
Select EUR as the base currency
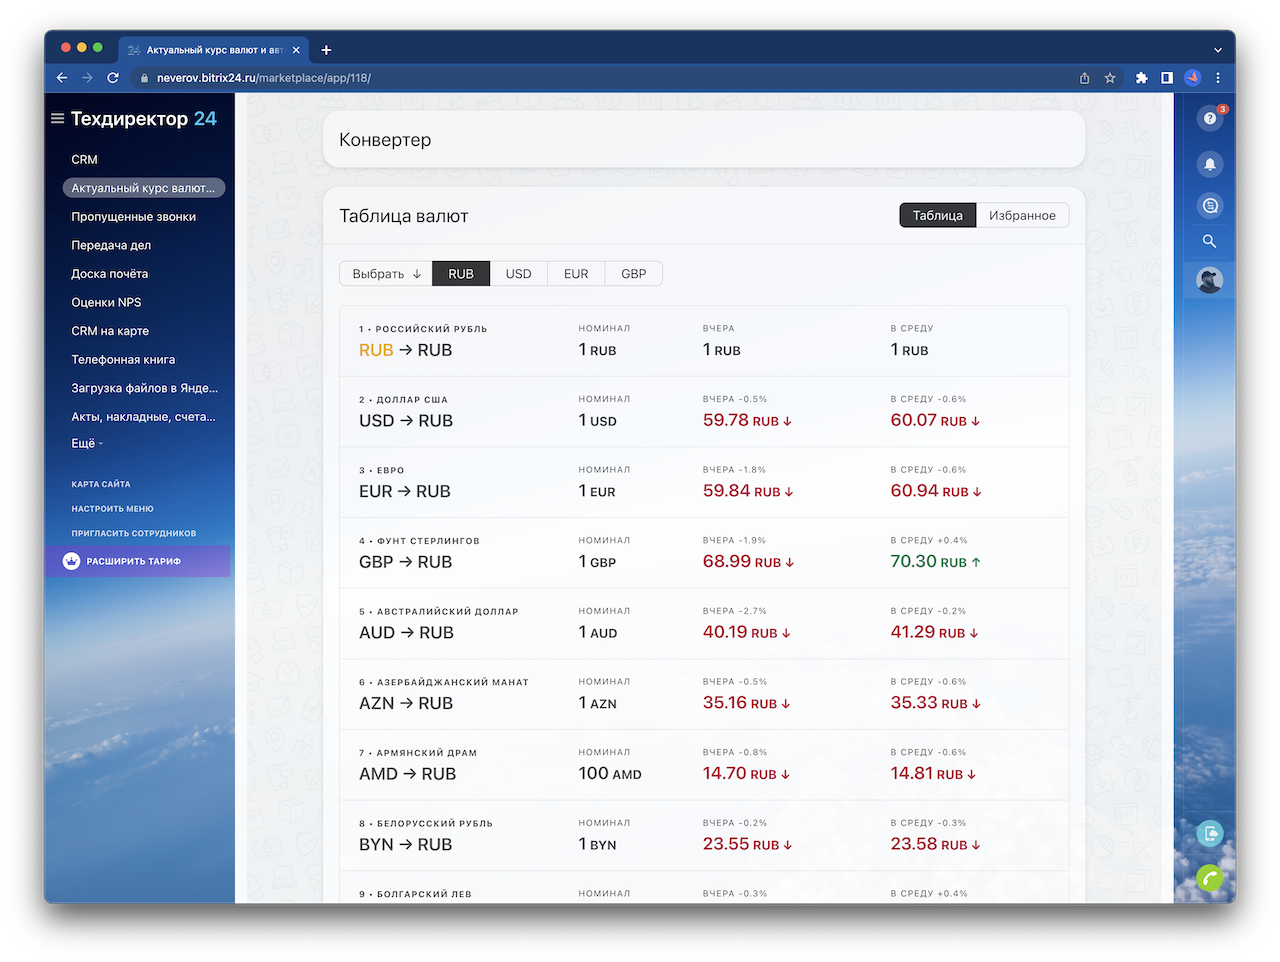click(x=576, y=274)
